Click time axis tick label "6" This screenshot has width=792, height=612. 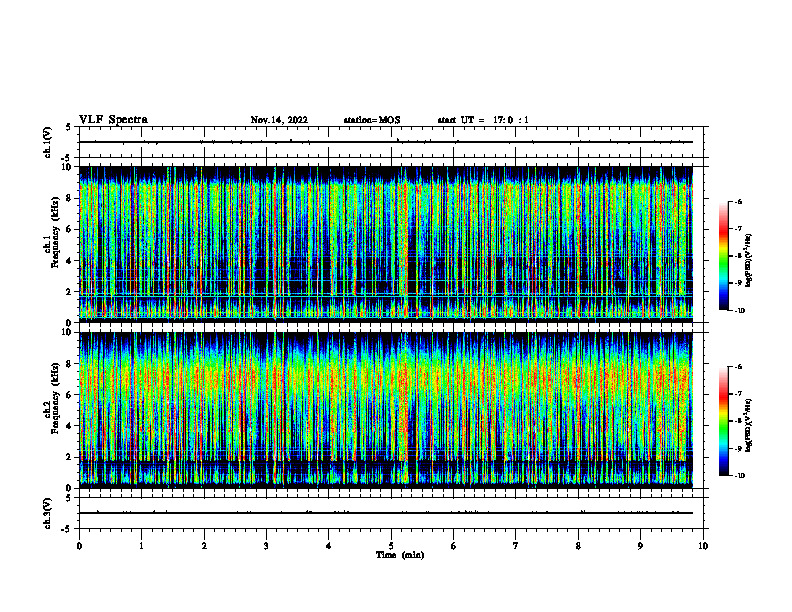pos(454,546)
